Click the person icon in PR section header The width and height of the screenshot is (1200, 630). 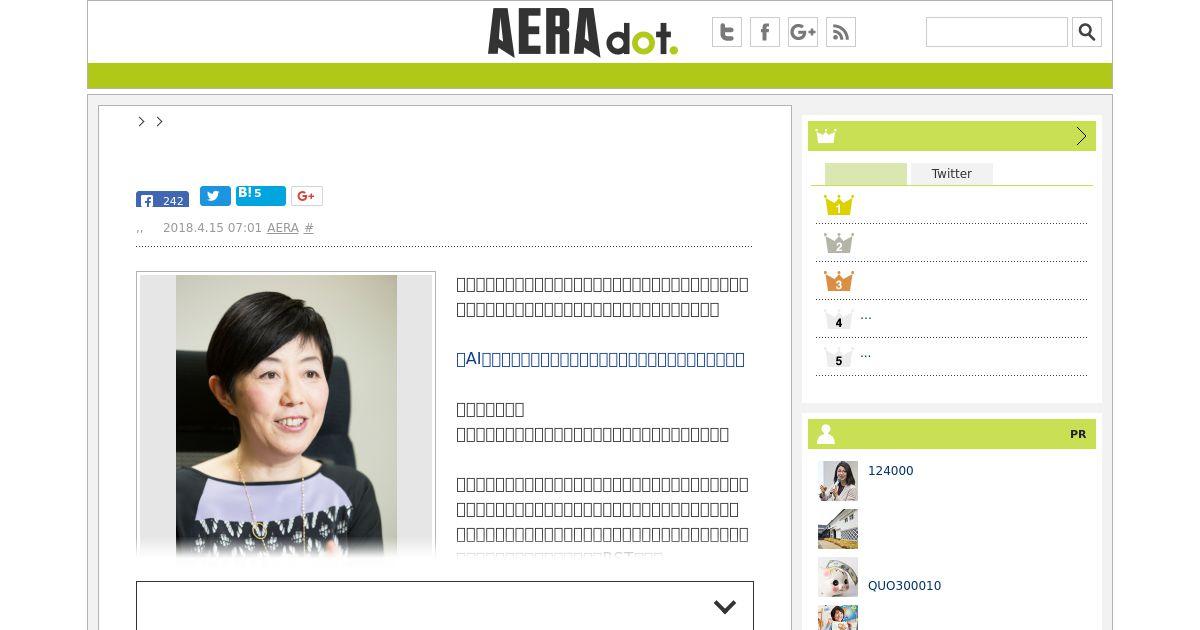826,434
